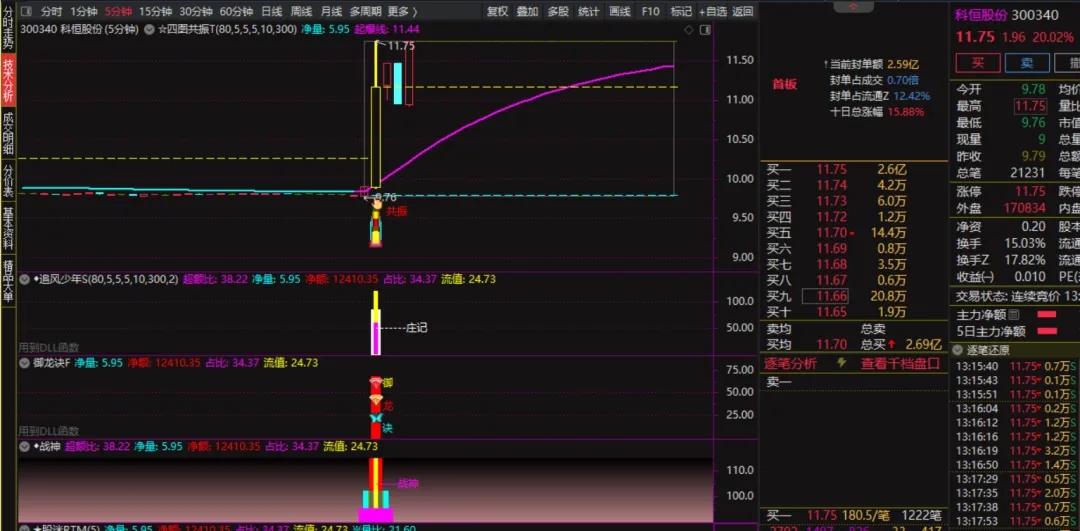Expand the 更多 periods dropdown

pyautogui.click(x=402, y=11)
